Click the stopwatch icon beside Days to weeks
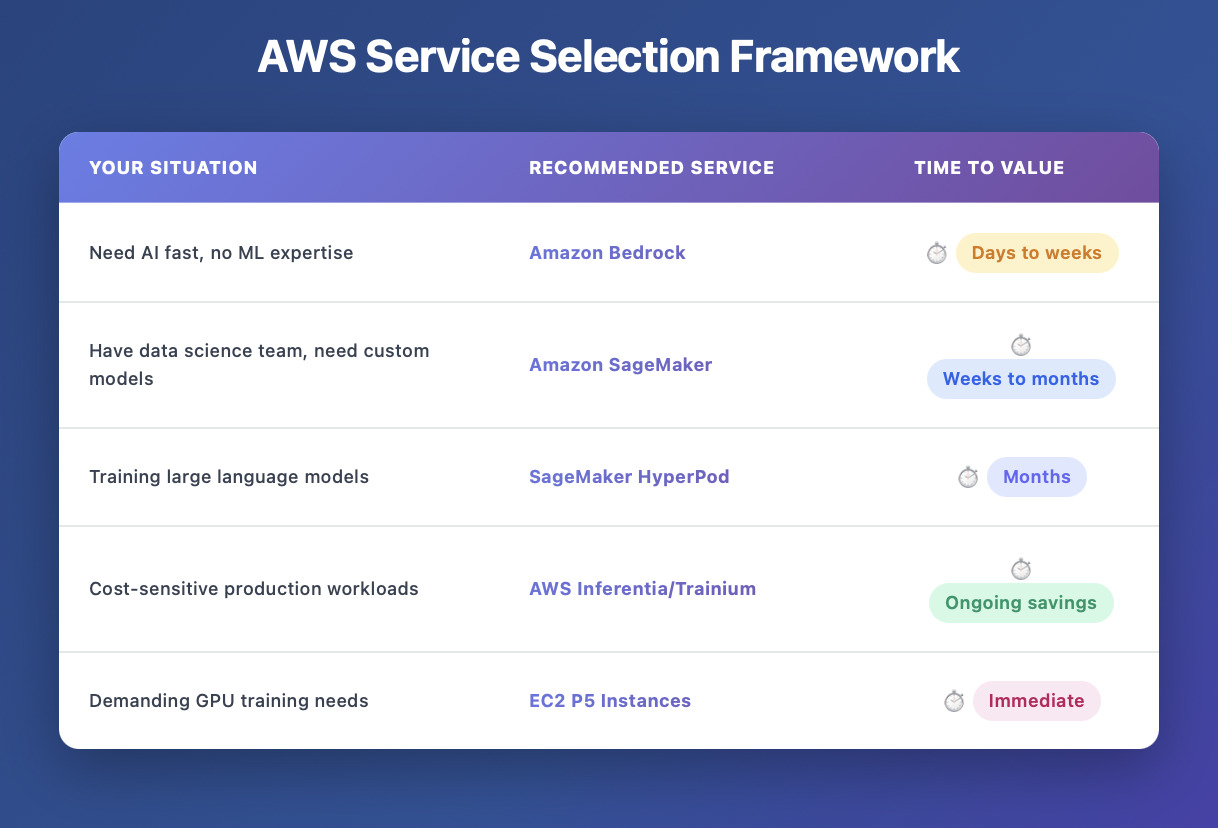Screen dimensions: 1218x828 click(x=936, y=254)
